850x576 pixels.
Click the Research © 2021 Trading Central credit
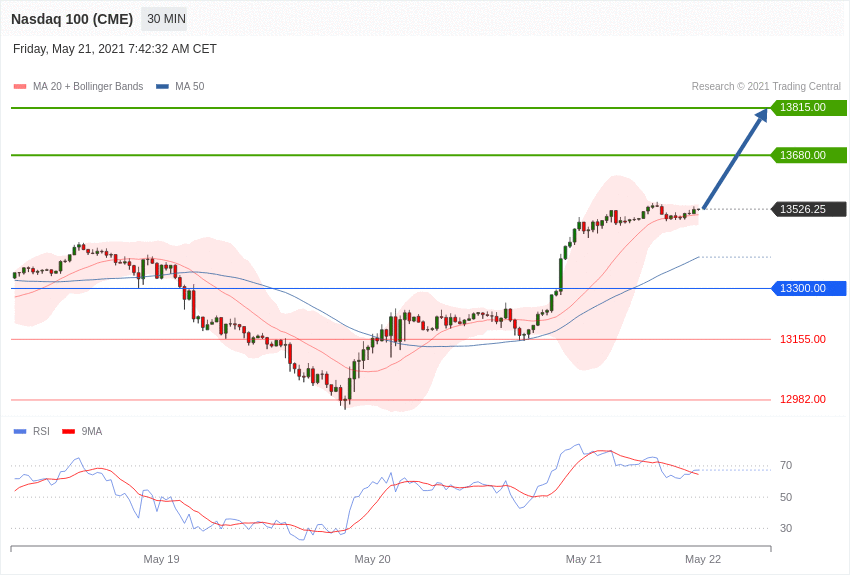click(x=766, y=86)
